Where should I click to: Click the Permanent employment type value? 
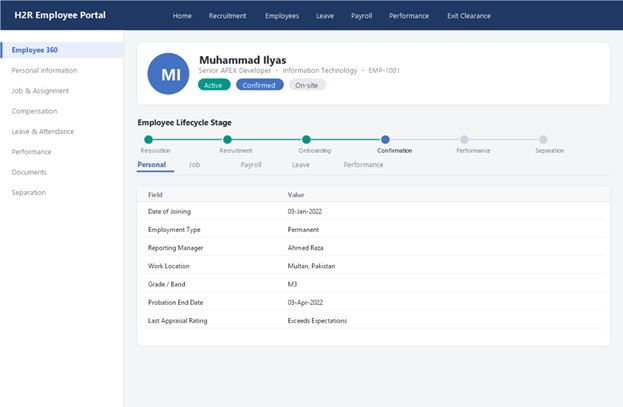[303, 230]
